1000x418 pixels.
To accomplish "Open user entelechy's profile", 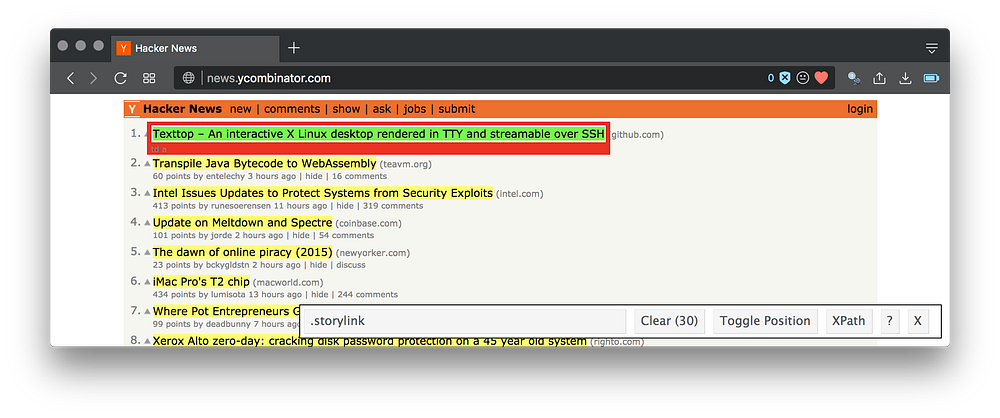I will pos(226,176).
